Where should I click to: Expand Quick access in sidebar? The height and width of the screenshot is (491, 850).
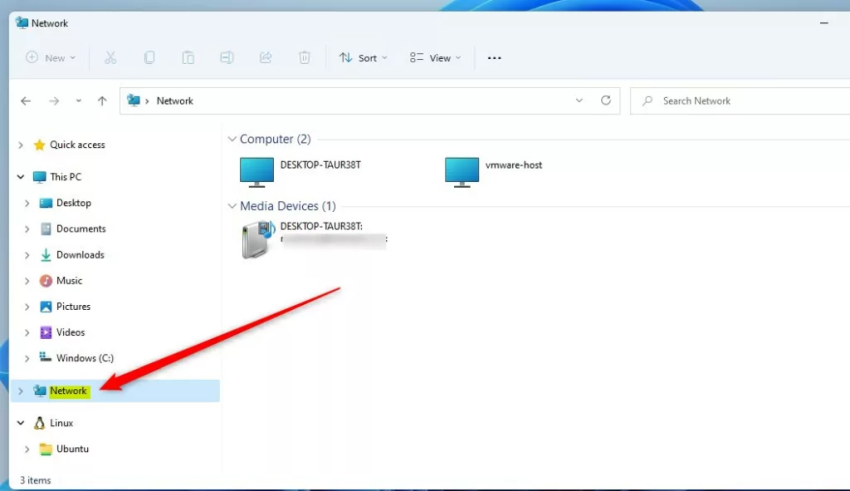point(21,145)
